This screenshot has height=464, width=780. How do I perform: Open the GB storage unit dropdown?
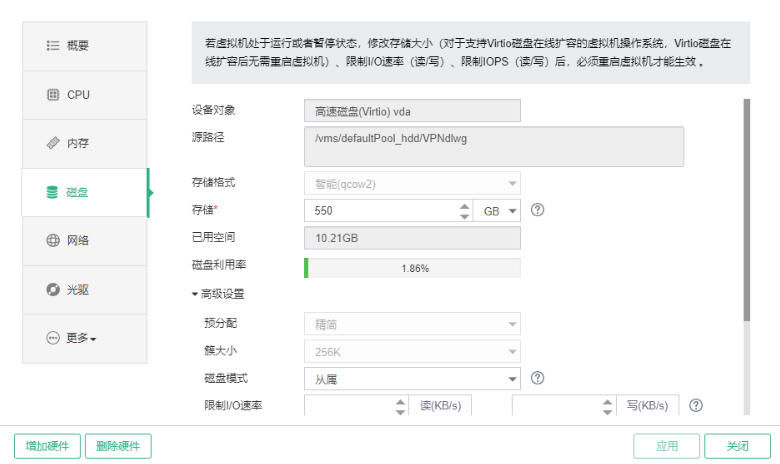point(501,210)
